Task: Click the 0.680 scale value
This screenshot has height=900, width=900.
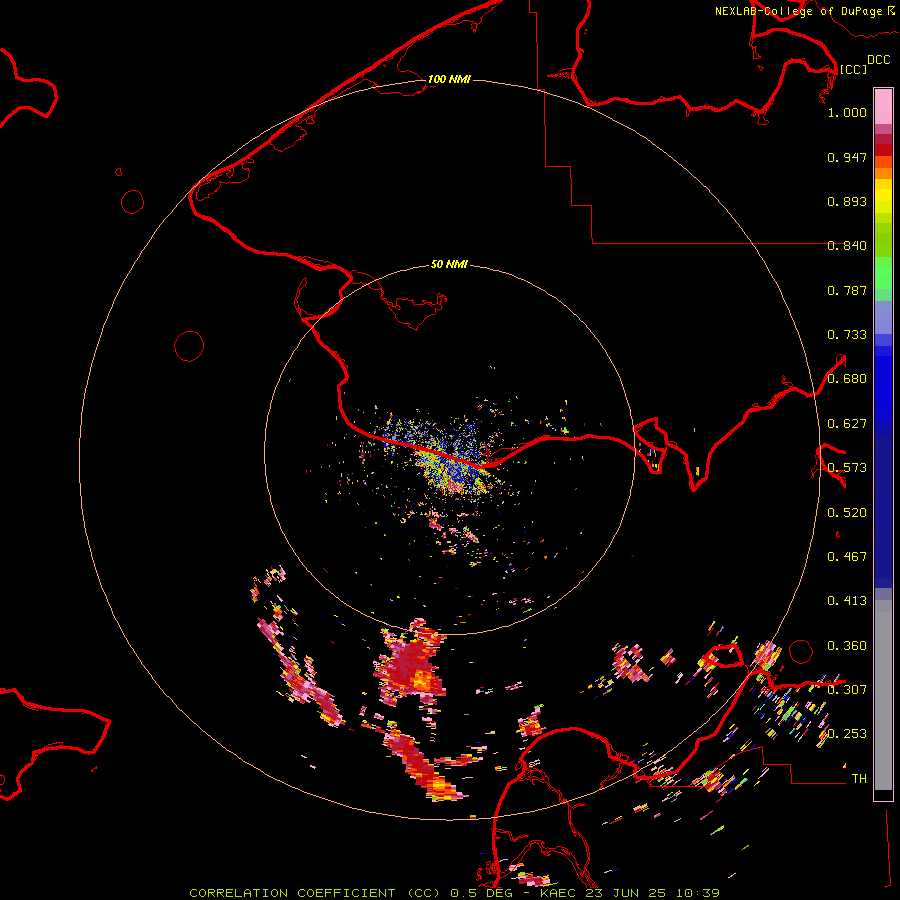Action: (x=847, y=379)
